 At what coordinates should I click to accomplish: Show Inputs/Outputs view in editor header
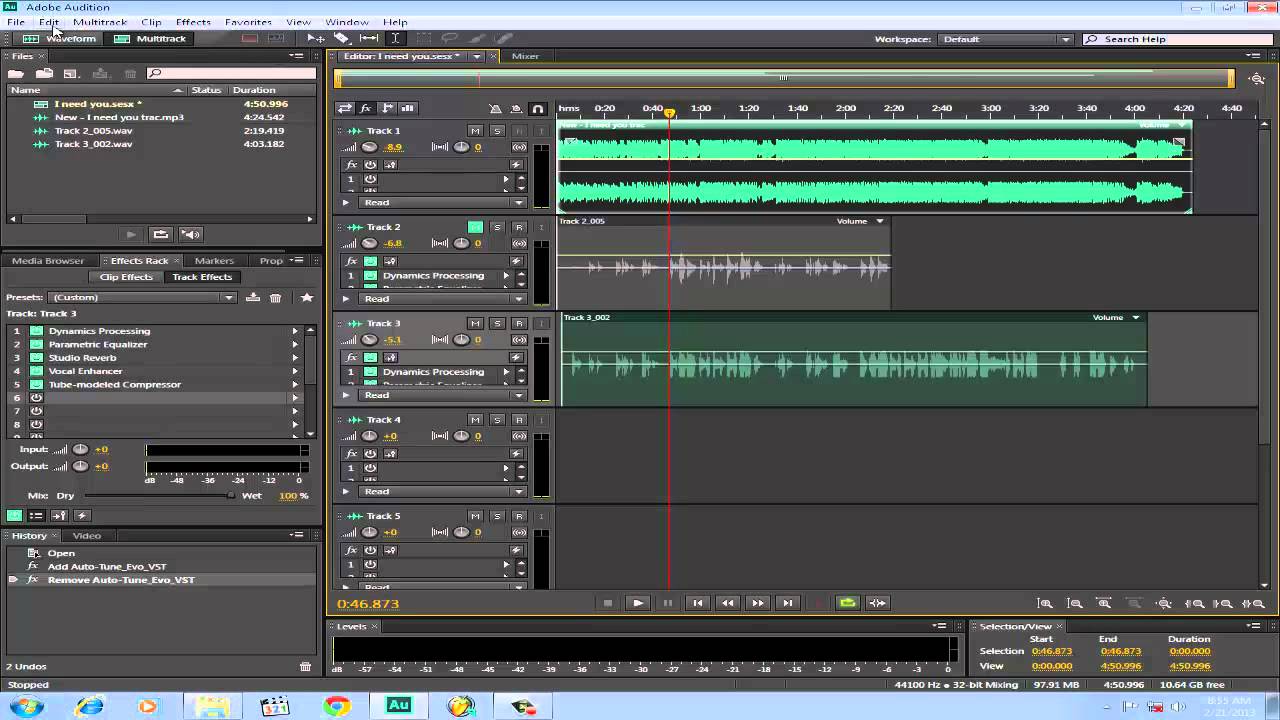345,108
